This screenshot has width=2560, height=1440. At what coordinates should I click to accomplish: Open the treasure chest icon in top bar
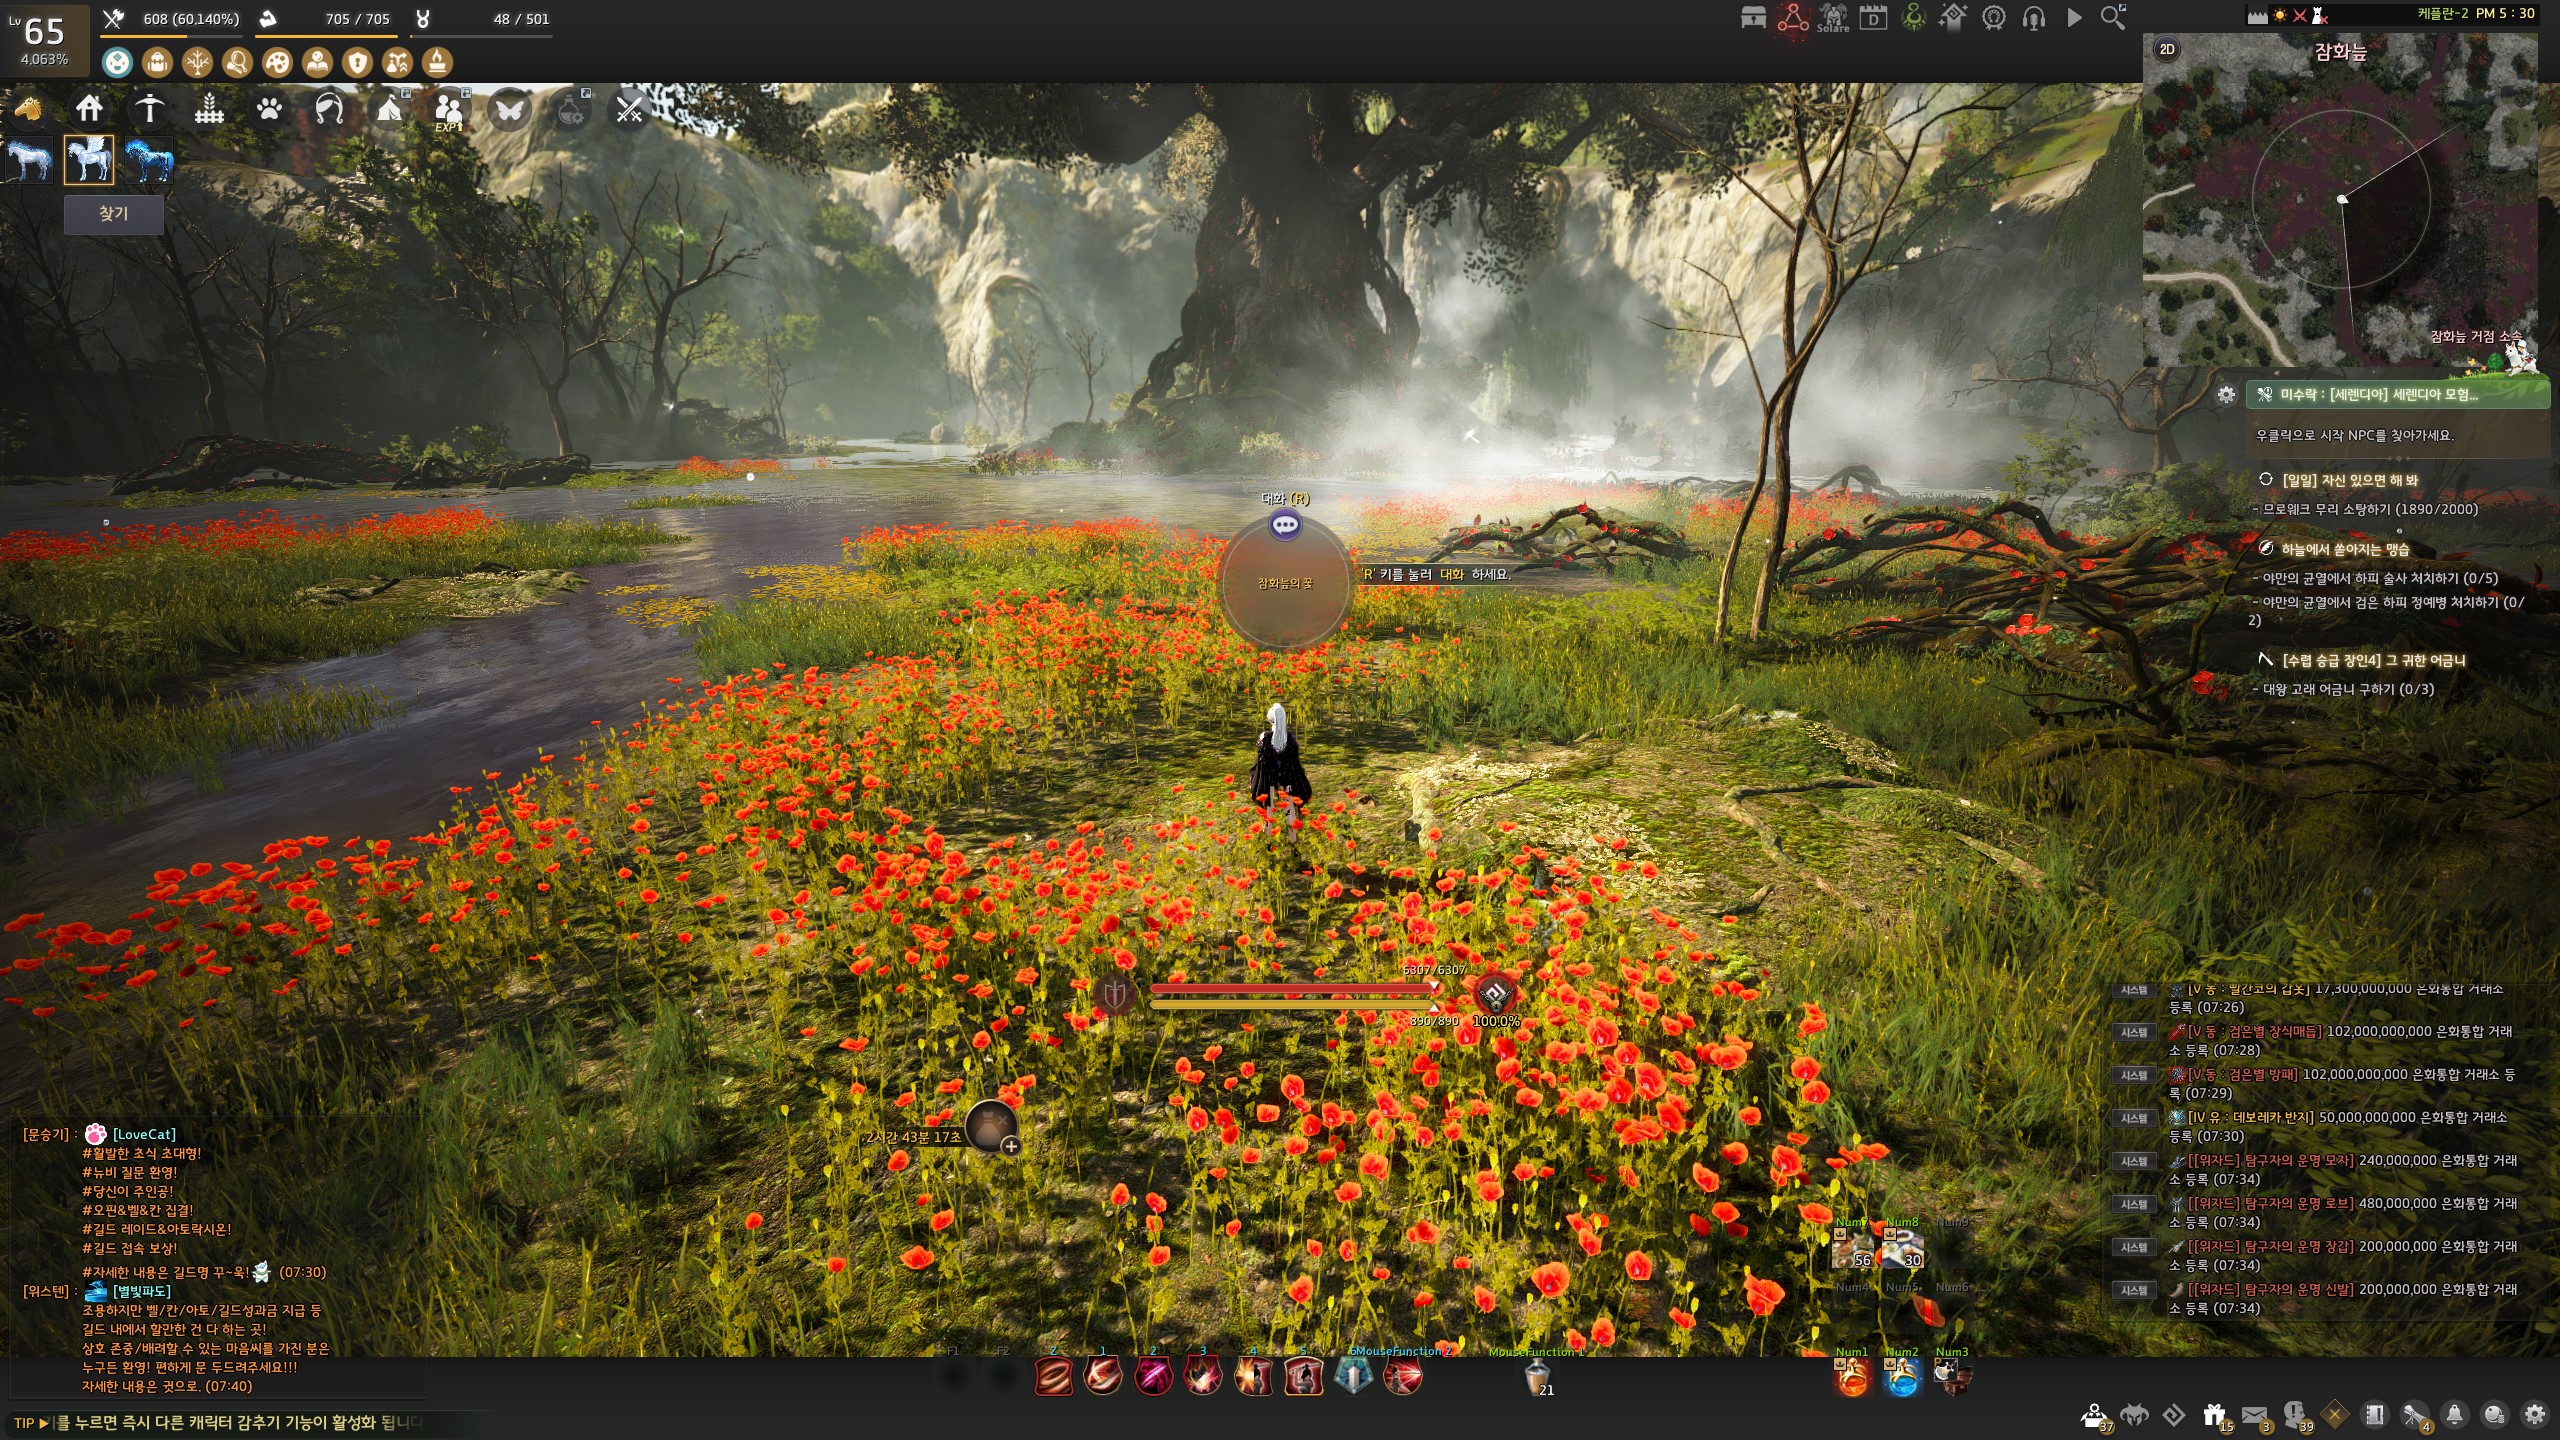[1753, 17]
